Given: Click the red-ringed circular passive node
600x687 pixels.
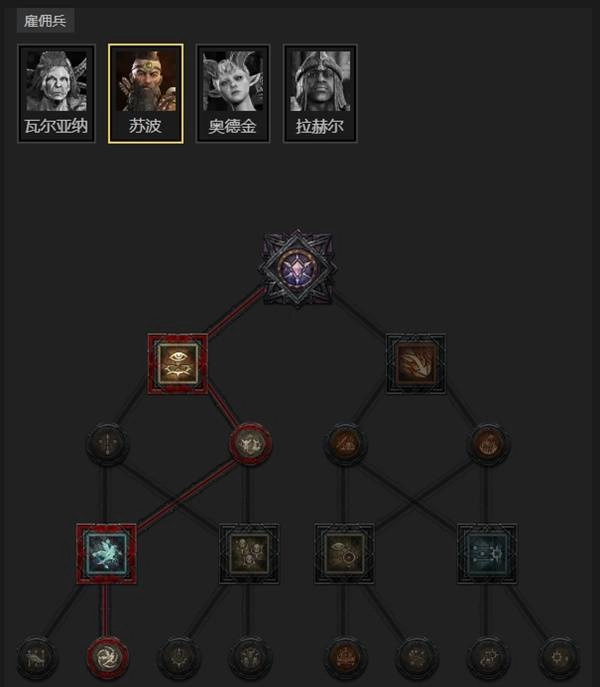Looking at the screenshot, I should pos(250,444).
